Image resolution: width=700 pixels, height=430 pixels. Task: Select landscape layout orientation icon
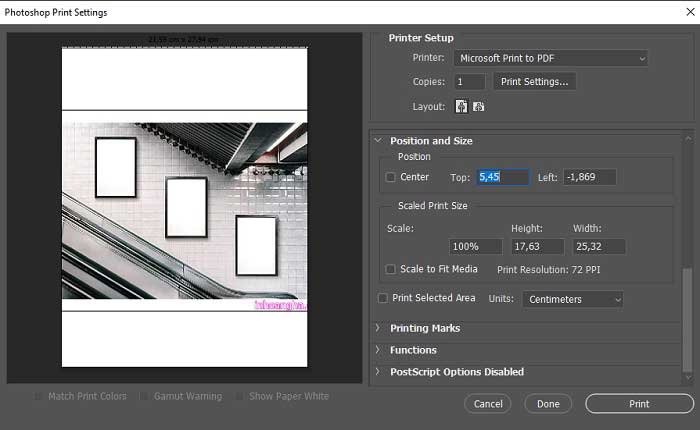478,106
